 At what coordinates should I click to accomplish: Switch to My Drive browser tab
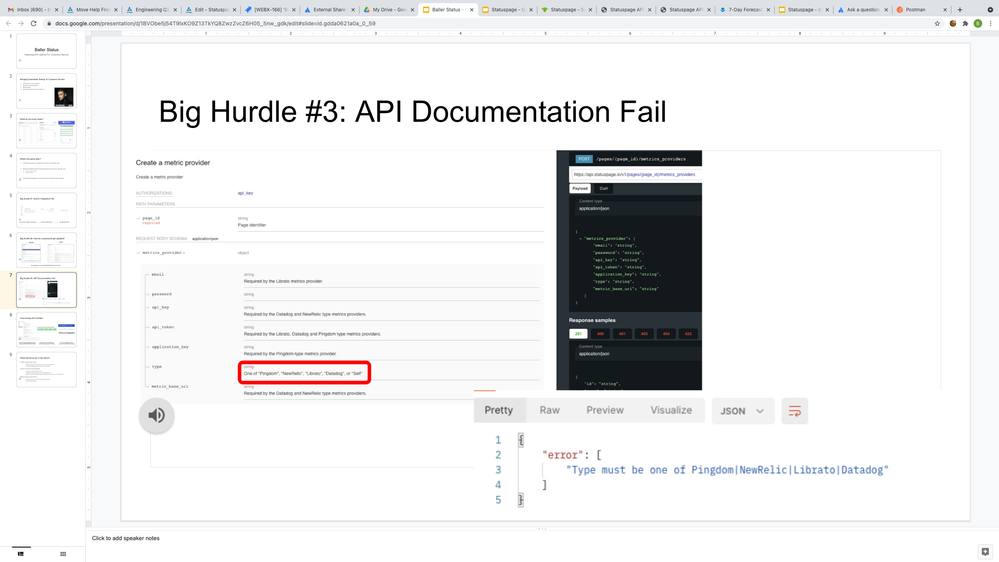(x=388, y=10)
